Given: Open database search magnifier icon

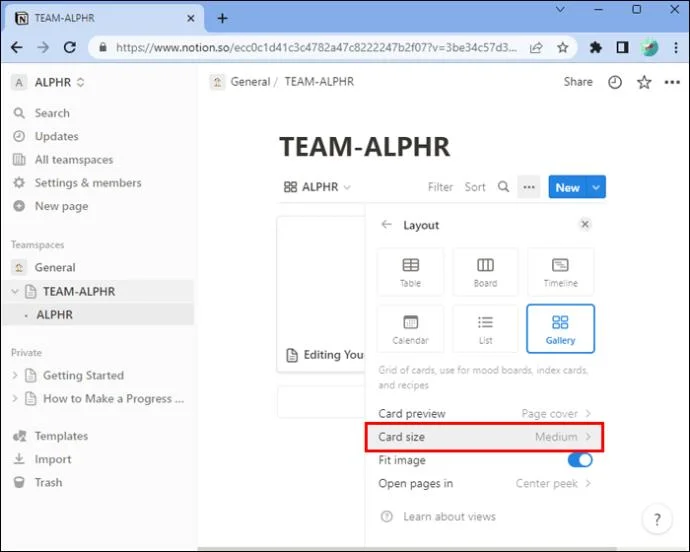Looking at the screenshot, I should [503, 187].
